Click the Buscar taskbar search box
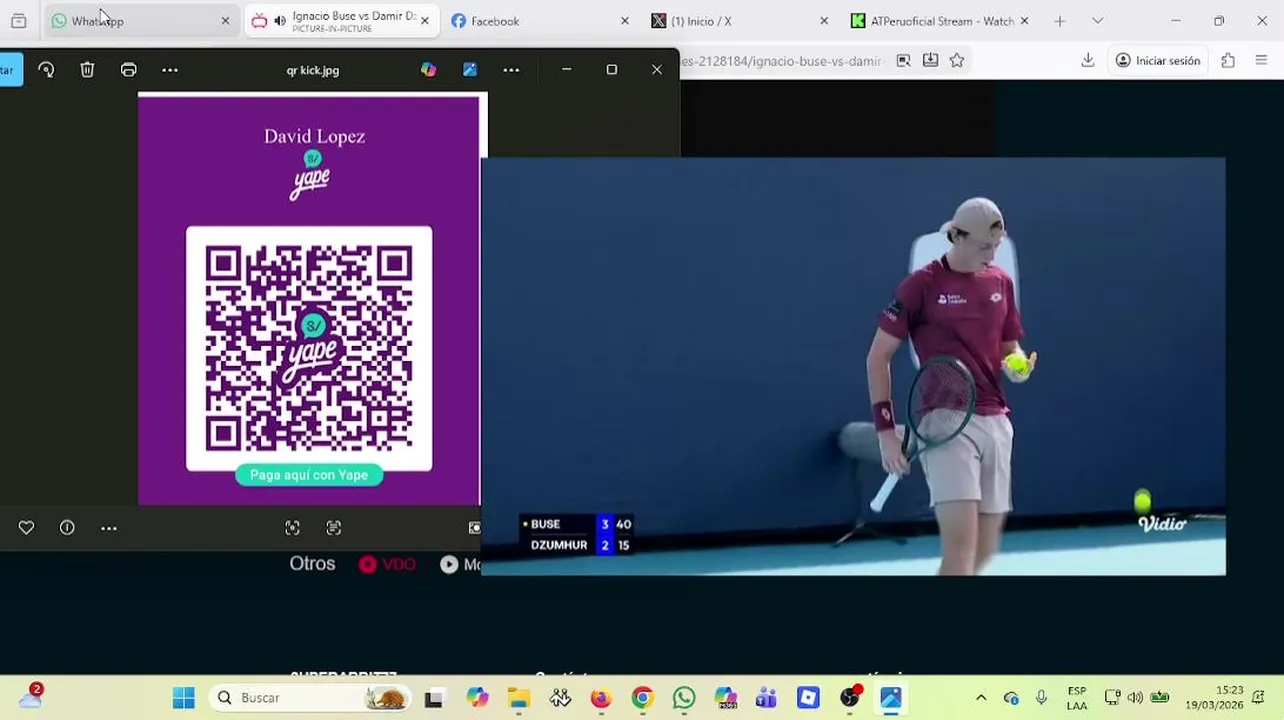Viewport: 1284px width, 720px height. click(310, 698)
